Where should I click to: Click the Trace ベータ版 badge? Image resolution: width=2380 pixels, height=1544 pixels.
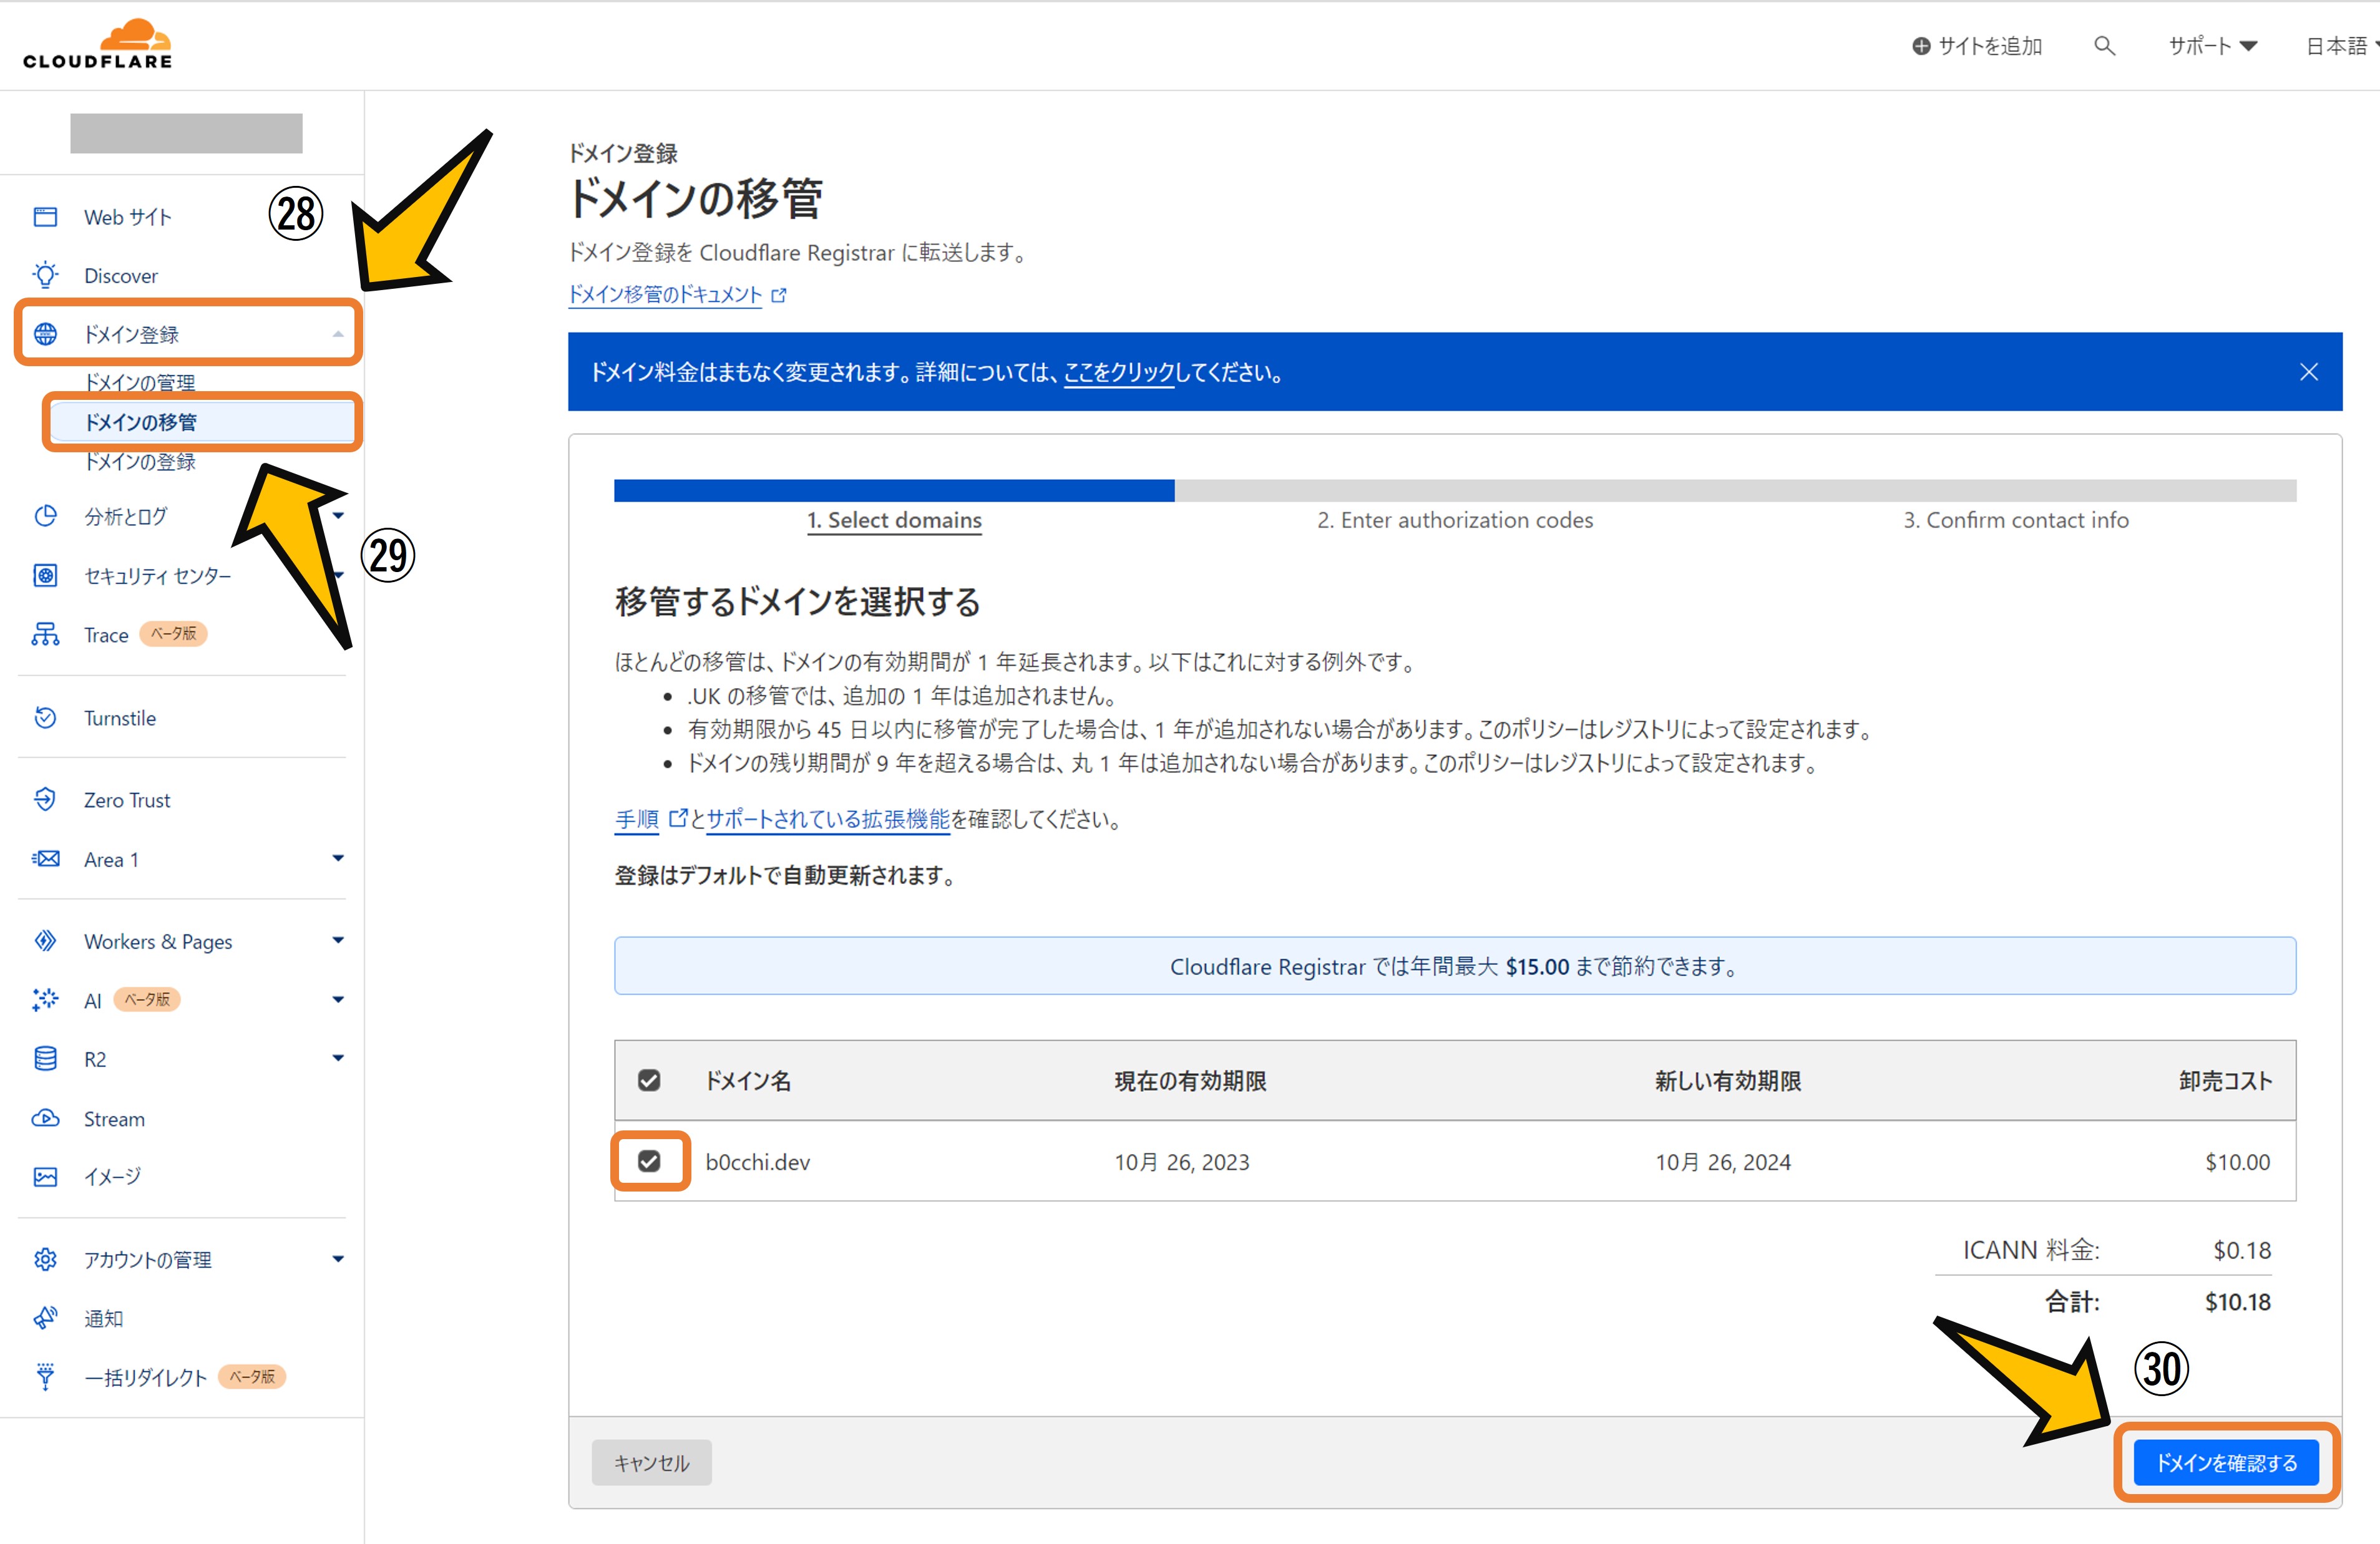click(173, 634)
